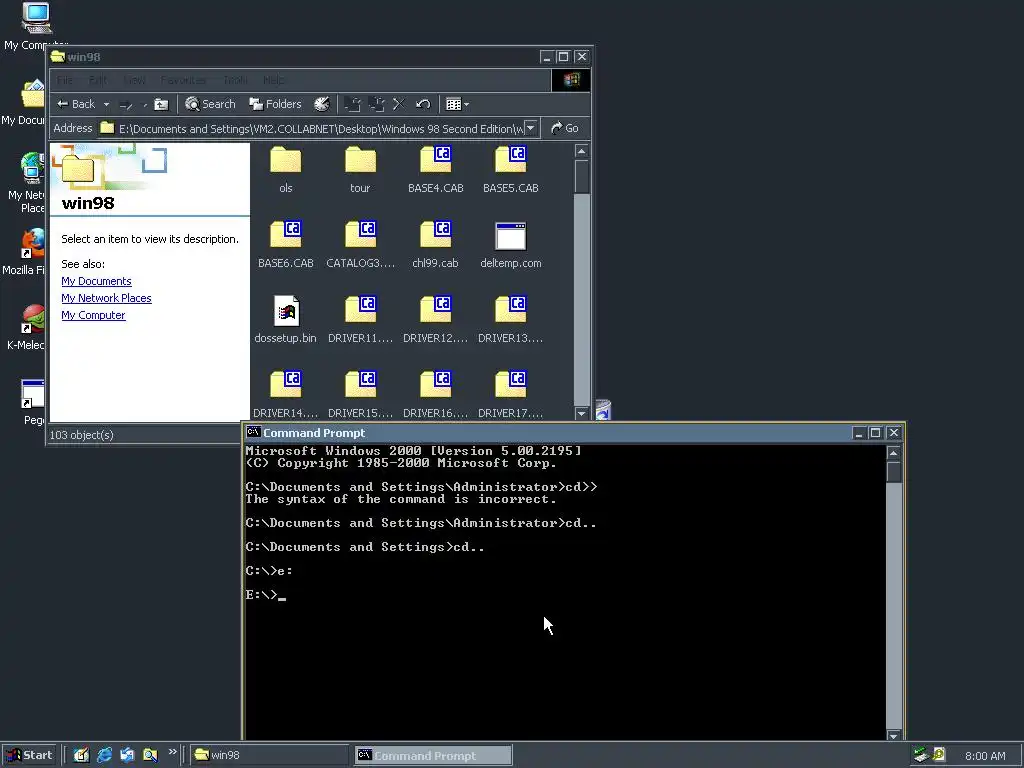Click the Up one level toolbar icon
This screenshot has width=1024, height=768.
pos(161,104)
